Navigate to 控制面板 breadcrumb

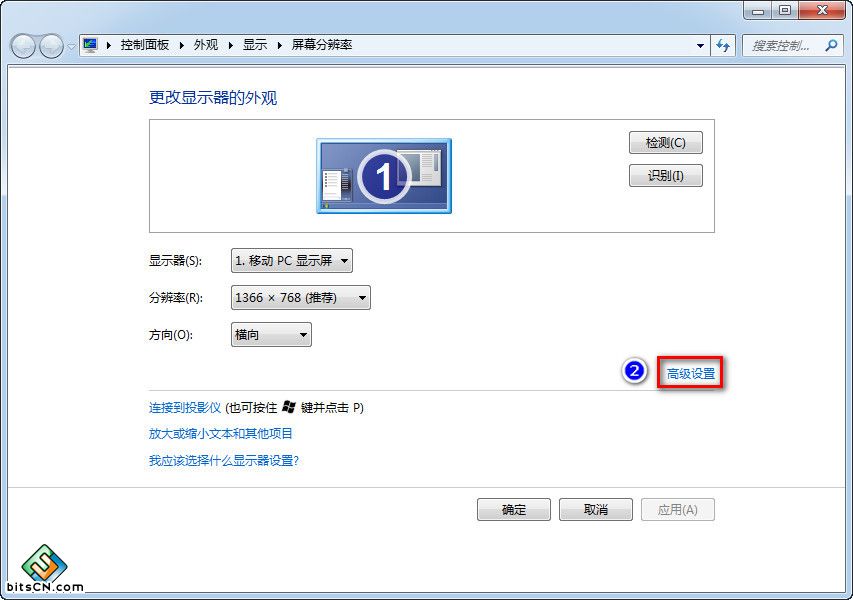145,45
